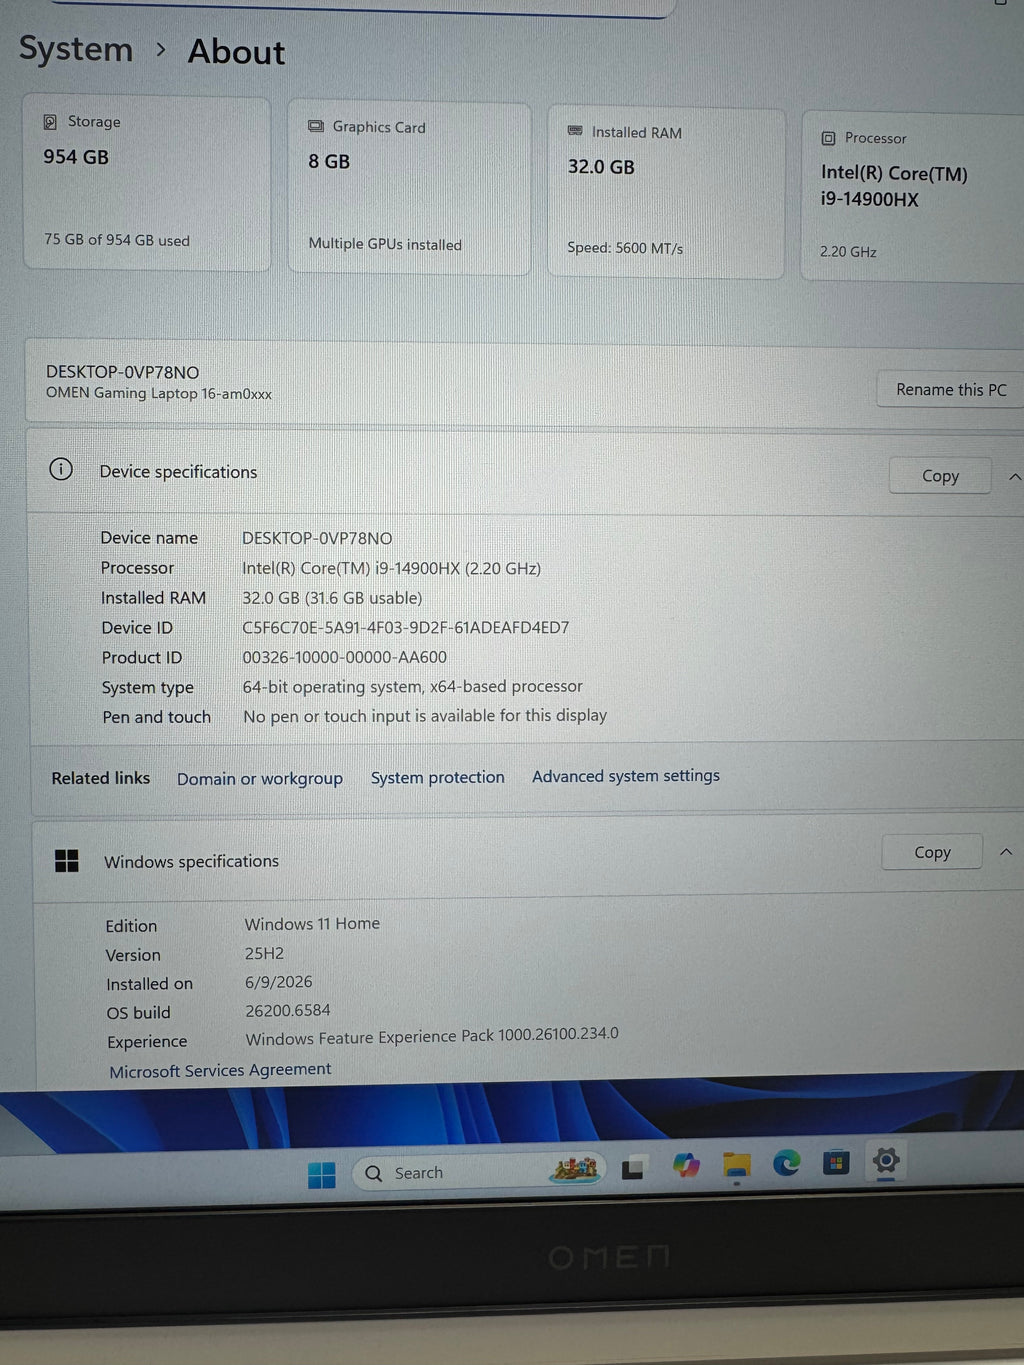Open Microsoft Store from the taskbar
This screenshot has height=1365, width=1024.
(836, 1162)
